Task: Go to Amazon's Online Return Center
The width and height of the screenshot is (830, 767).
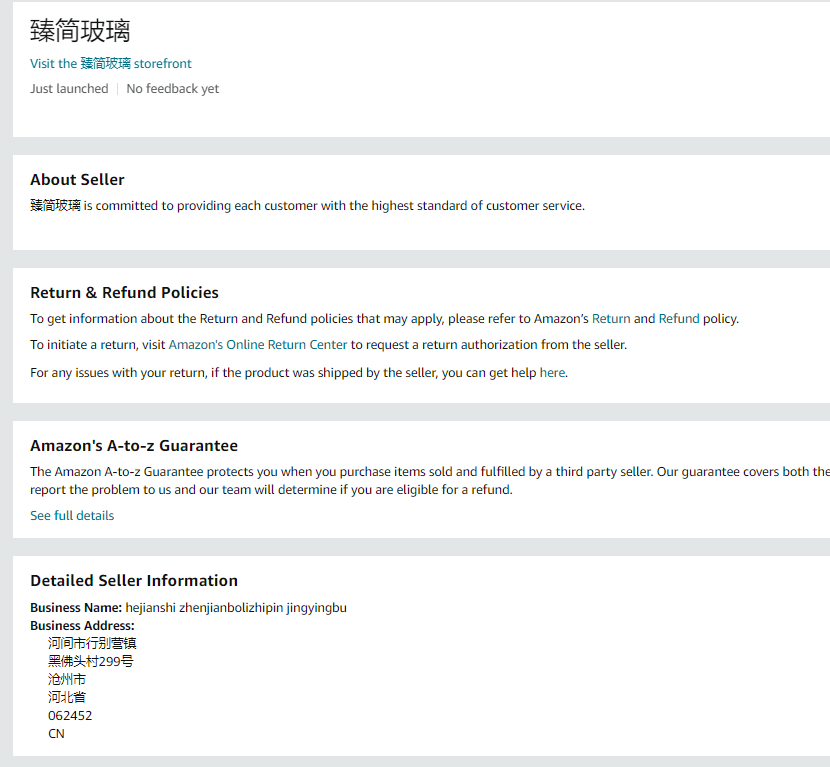Action: click(258, 345)
